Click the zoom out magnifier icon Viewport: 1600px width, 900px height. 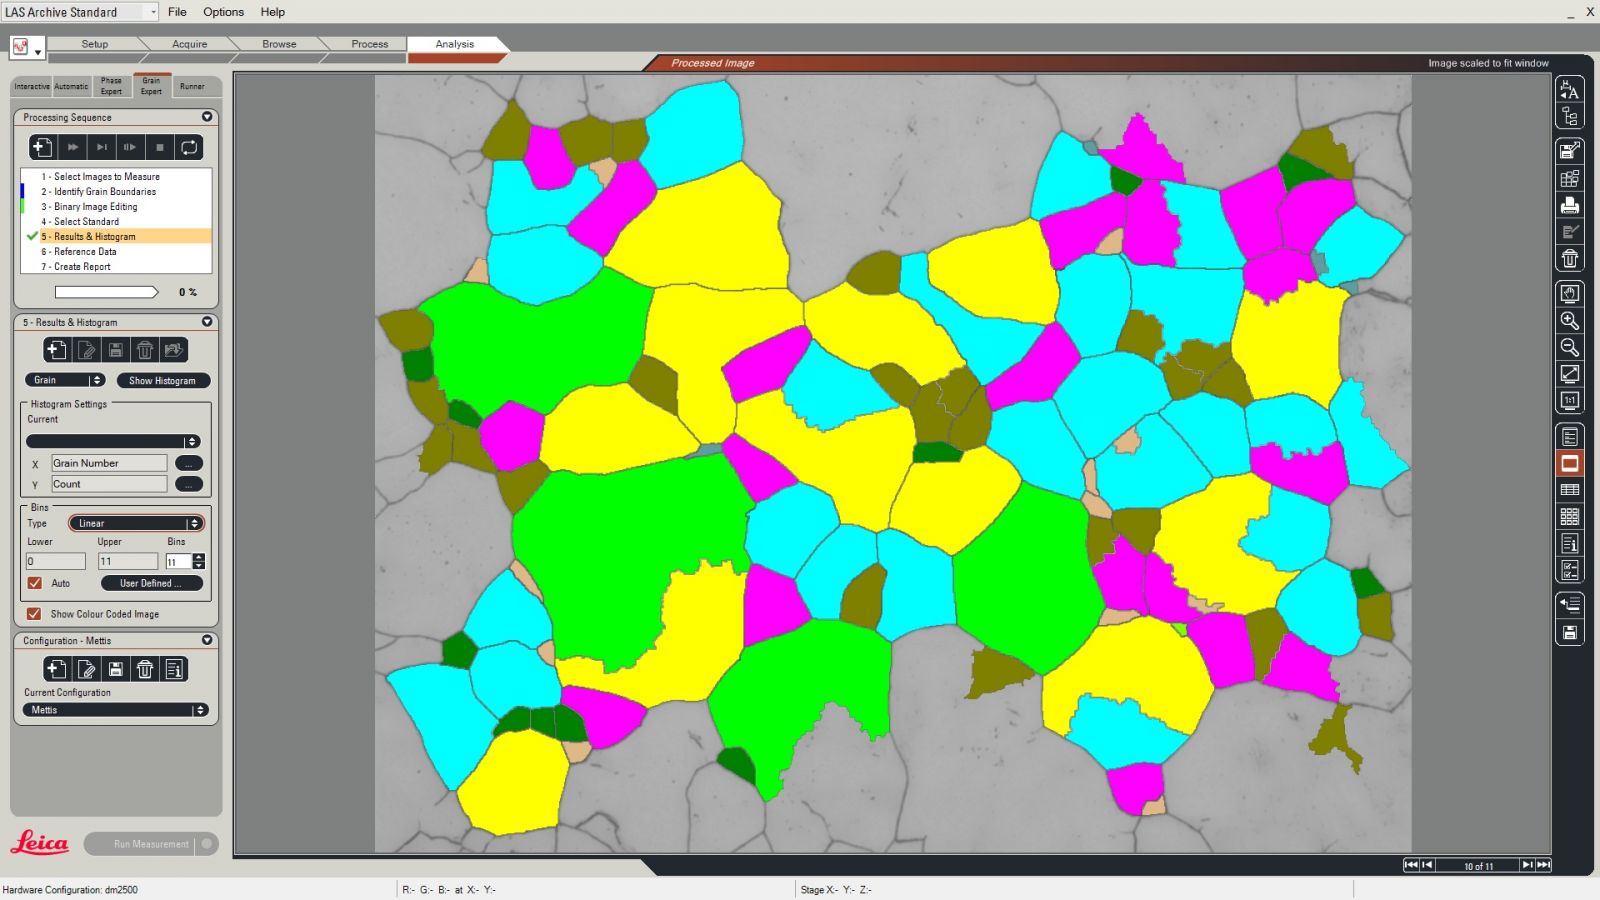[x=1569, y=348]
